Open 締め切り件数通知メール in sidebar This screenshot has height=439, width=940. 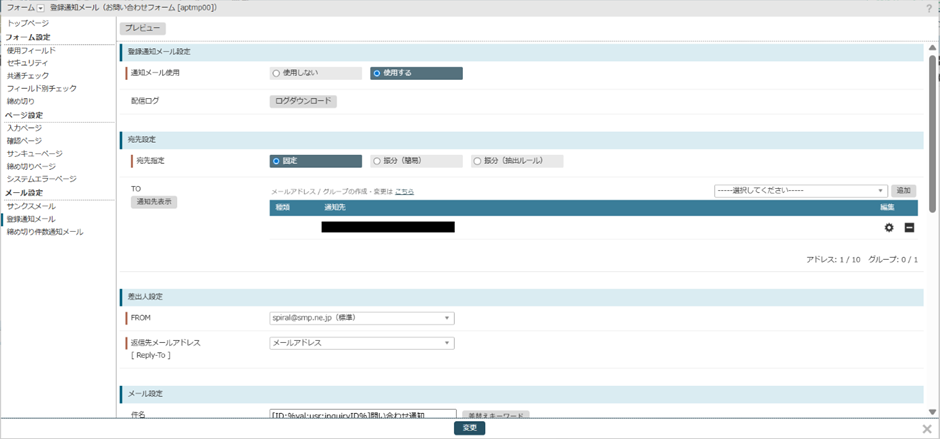[x=46, y=231]
